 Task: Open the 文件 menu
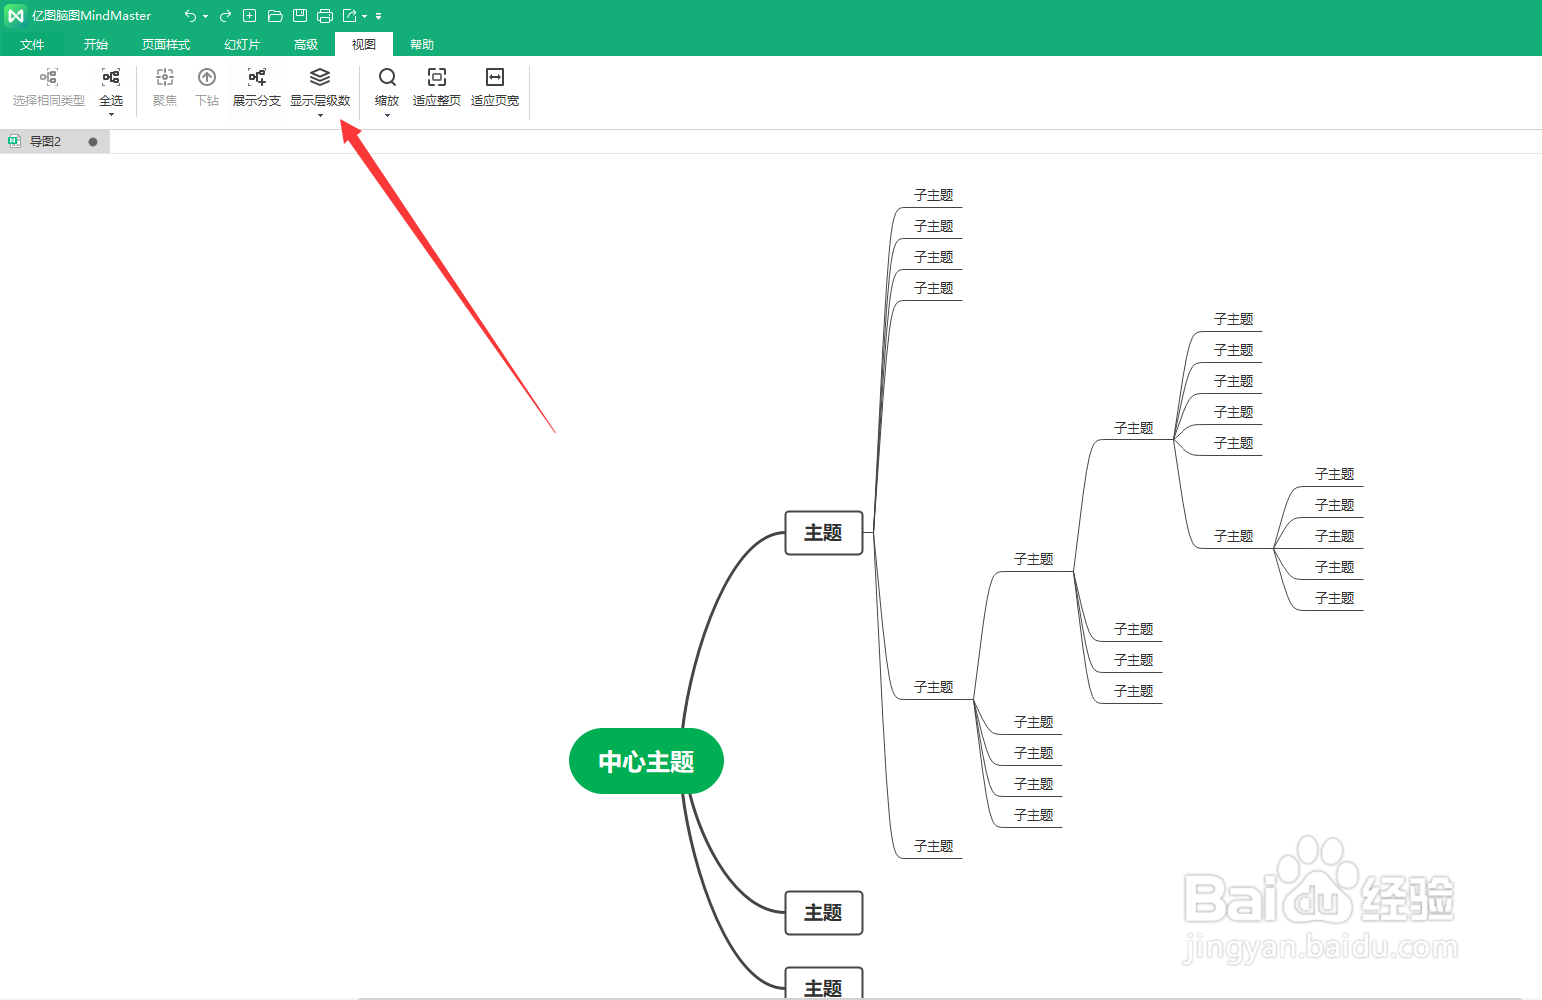(32, 44)
